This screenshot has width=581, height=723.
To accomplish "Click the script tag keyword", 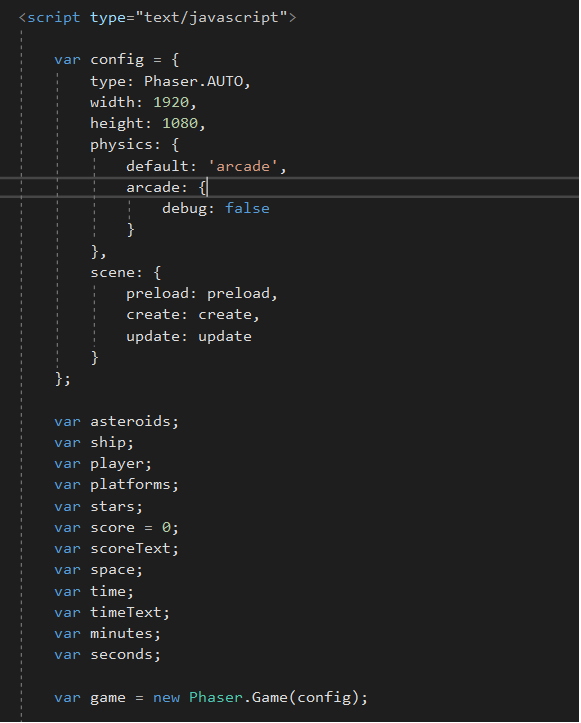I will (x=53, y=18).
